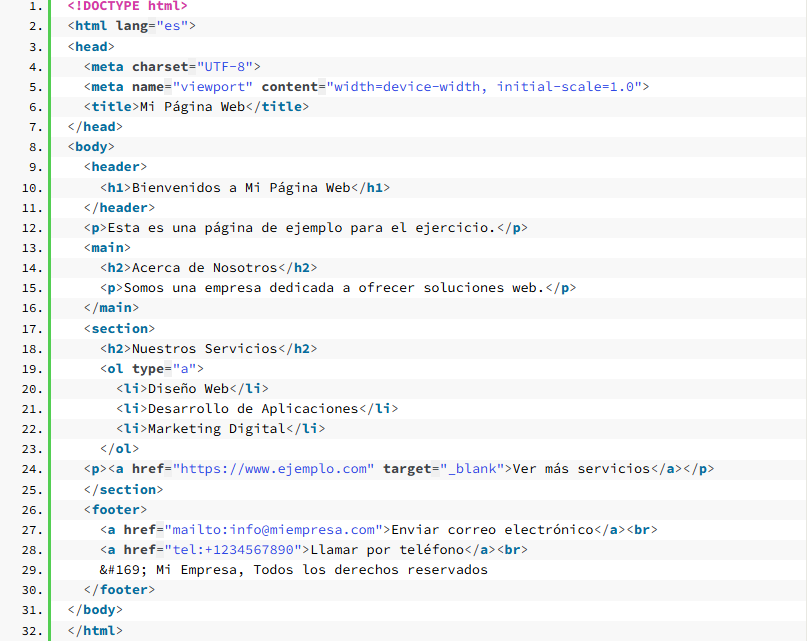Click the tel:+1234567890 href value

pos(228,550)
